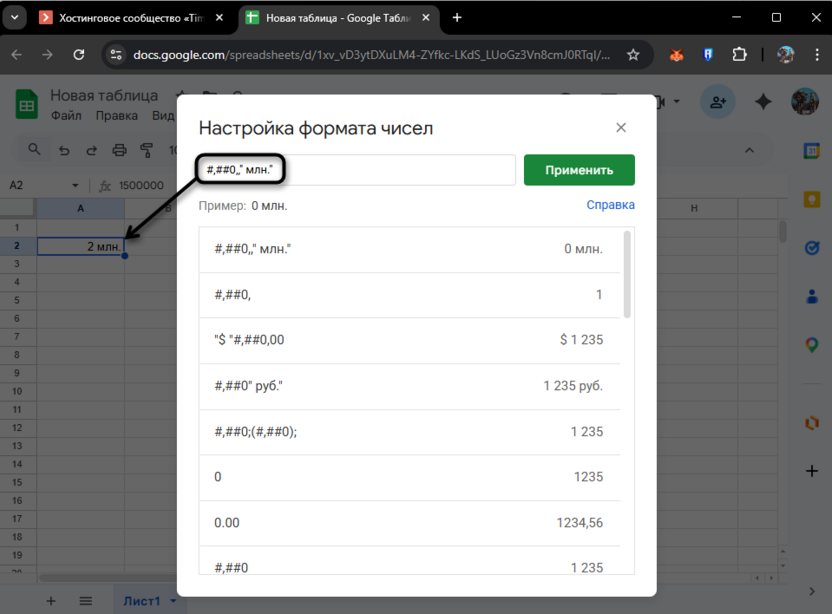Click the Redo icon

[91, 148]
